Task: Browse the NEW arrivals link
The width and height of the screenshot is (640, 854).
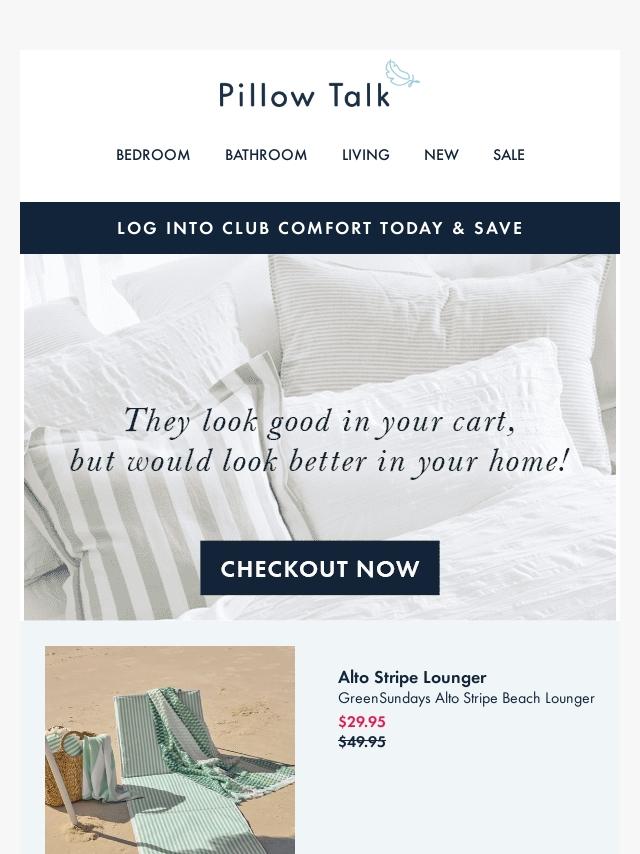Action: 441,155
